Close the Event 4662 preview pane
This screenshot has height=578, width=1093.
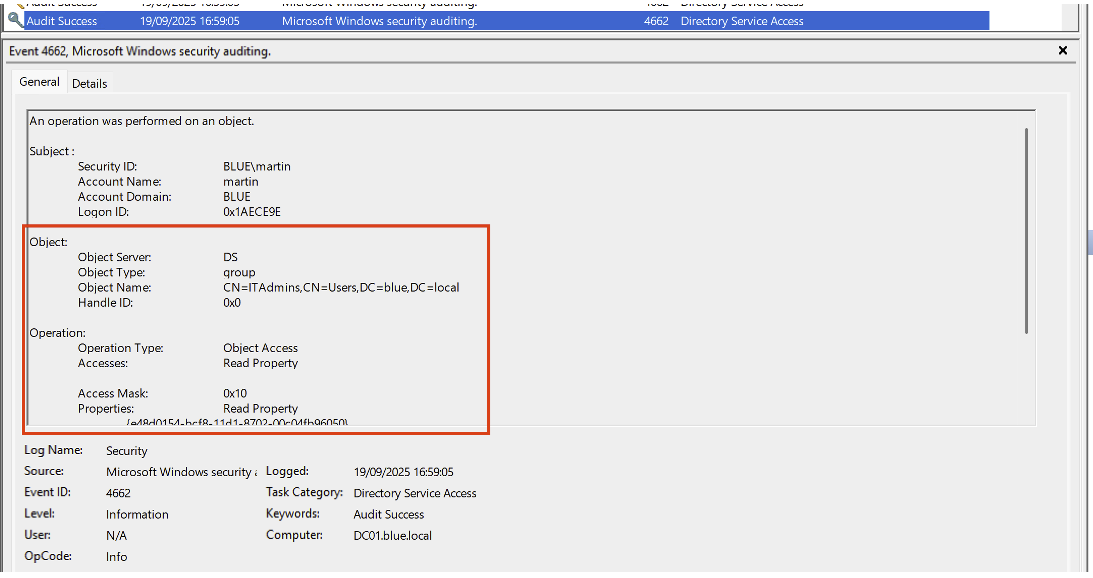[x=1062, y=50]
